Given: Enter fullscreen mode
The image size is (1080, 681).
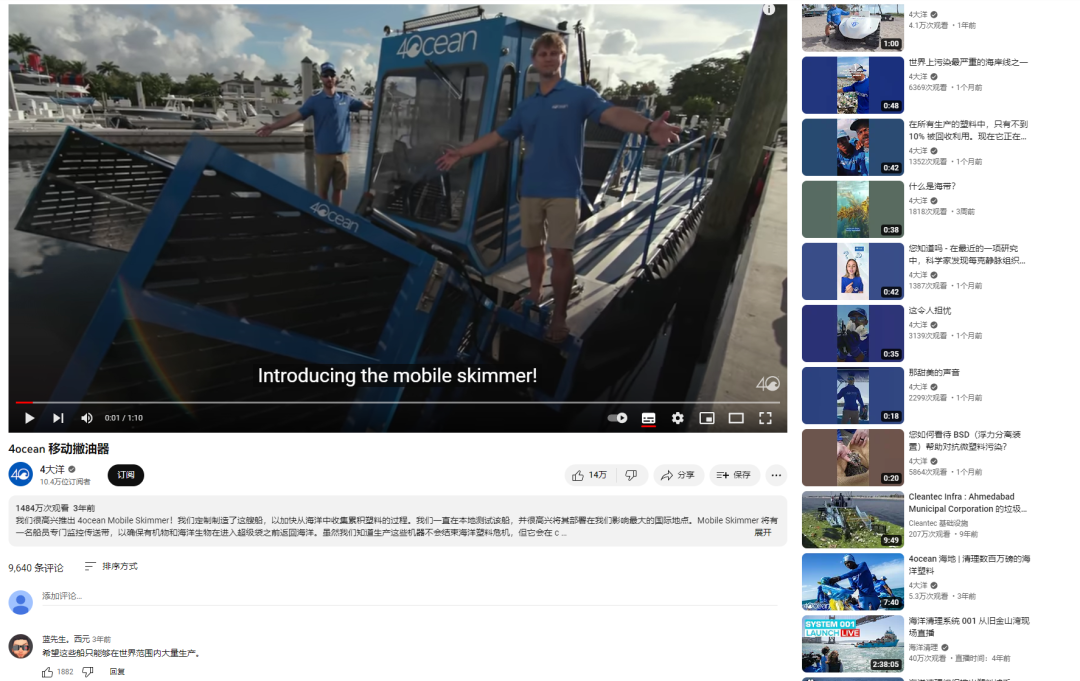Looking at the screenshot, I should click(765, 418).
